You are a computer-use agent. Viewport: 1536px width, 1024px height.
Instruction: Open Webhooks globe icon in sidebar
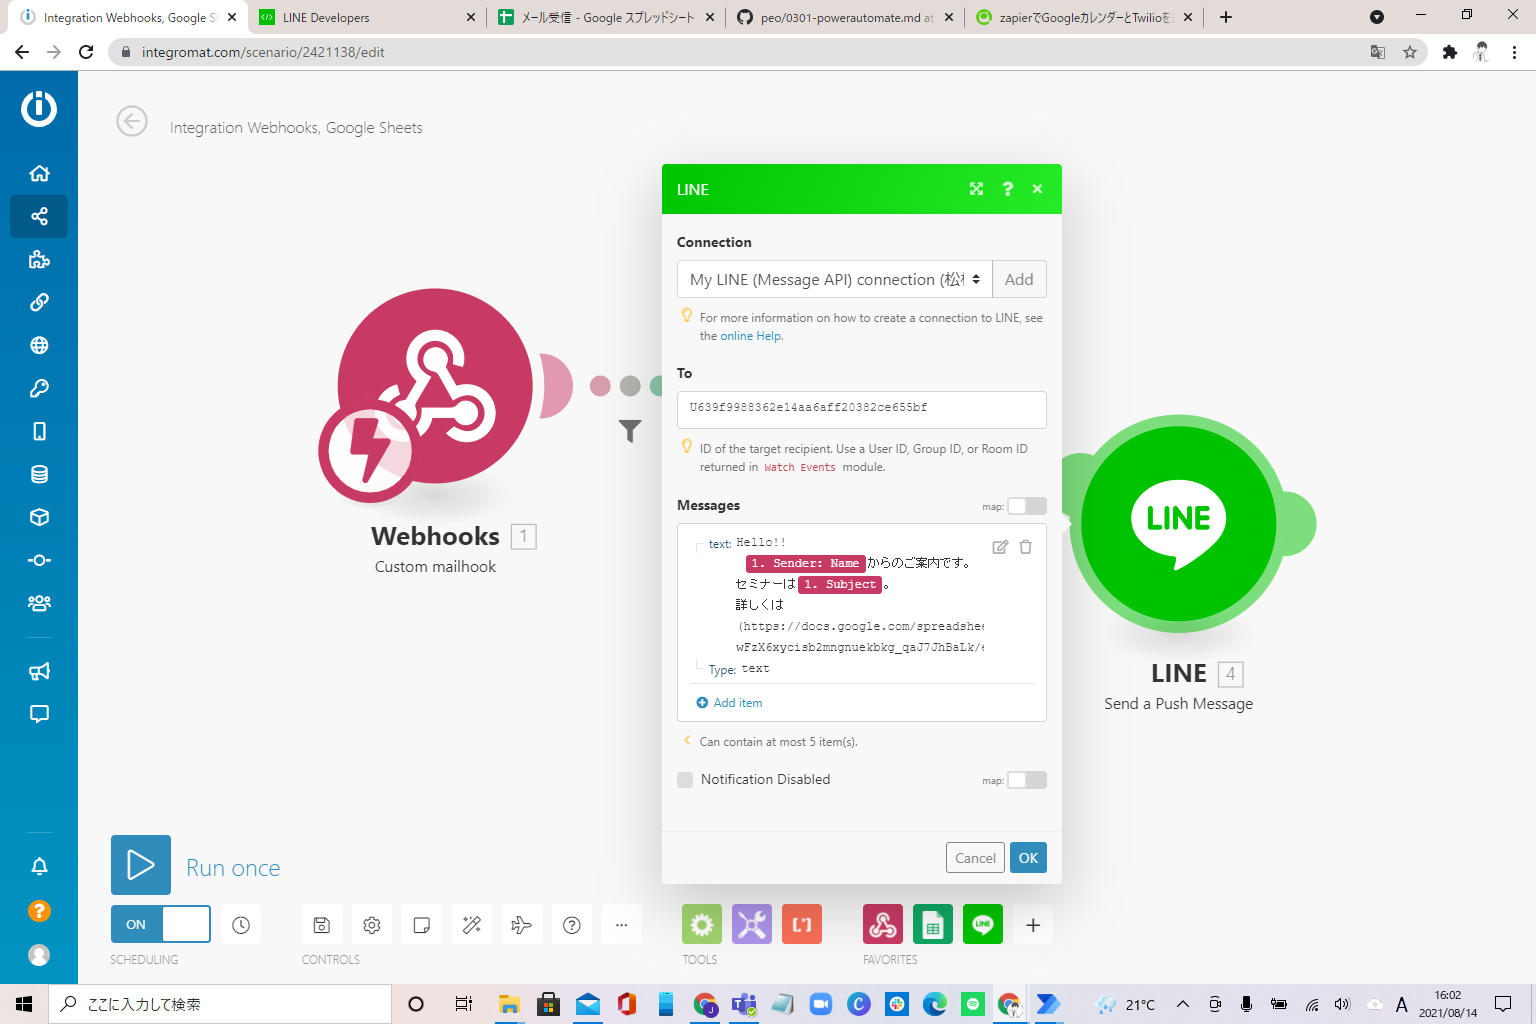point(39,345)
